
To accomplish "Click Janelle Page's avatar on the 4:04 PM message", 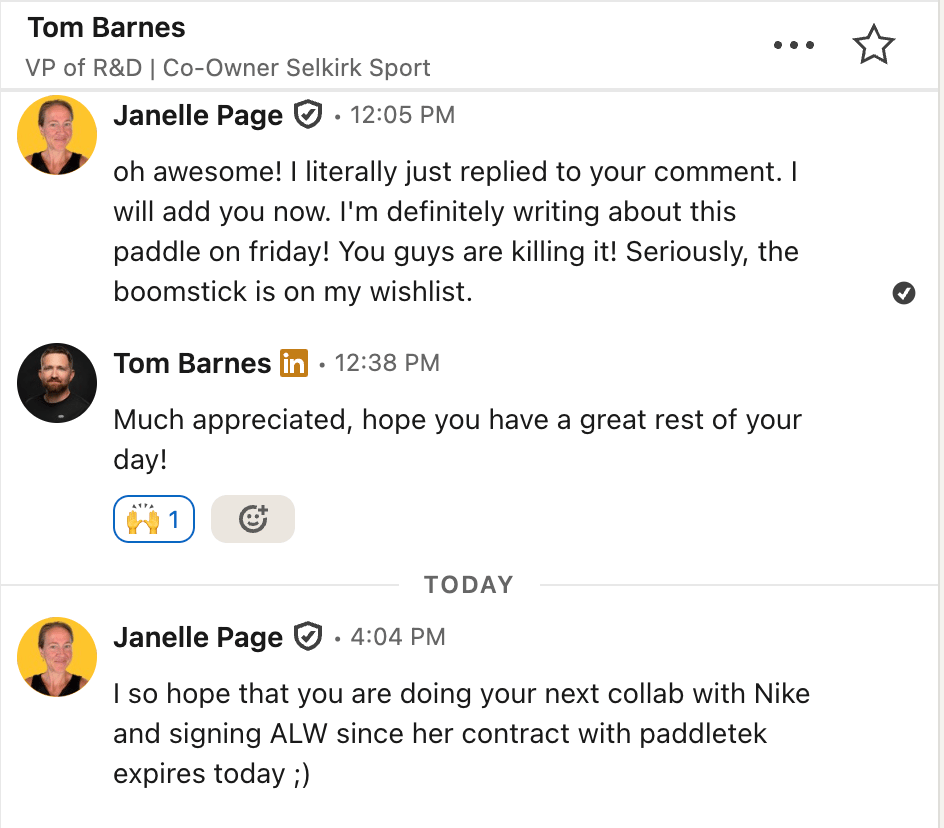I will point(57,656).
